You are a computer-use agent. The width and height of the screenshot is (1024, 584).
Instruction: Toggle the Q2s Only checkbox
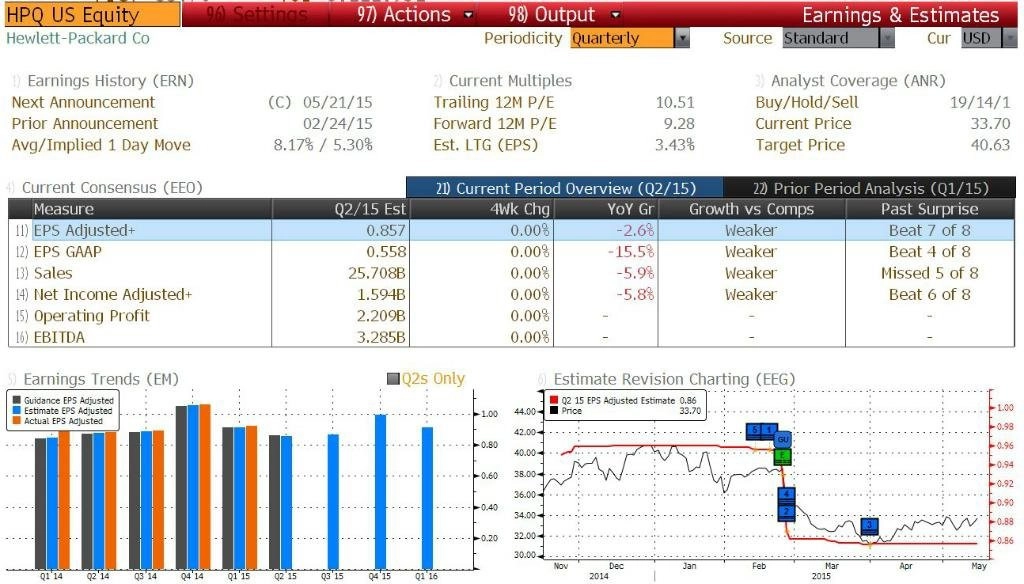[393, 379]
